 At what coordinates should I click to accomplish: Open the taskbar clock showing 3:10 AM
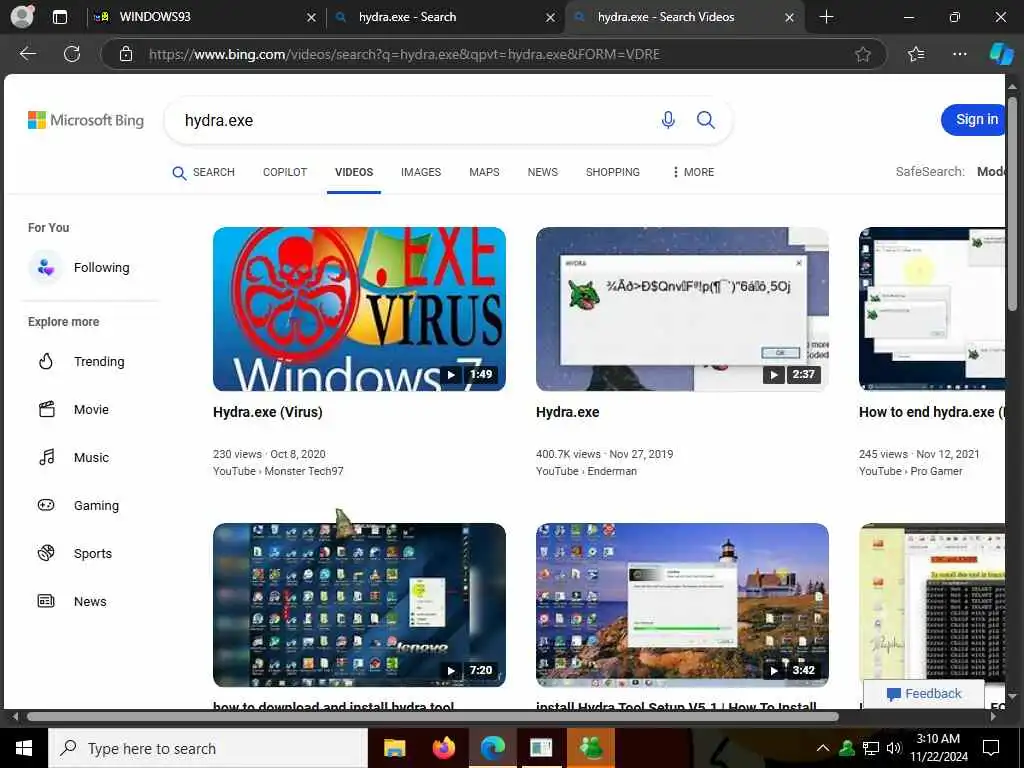pos(938,748)
